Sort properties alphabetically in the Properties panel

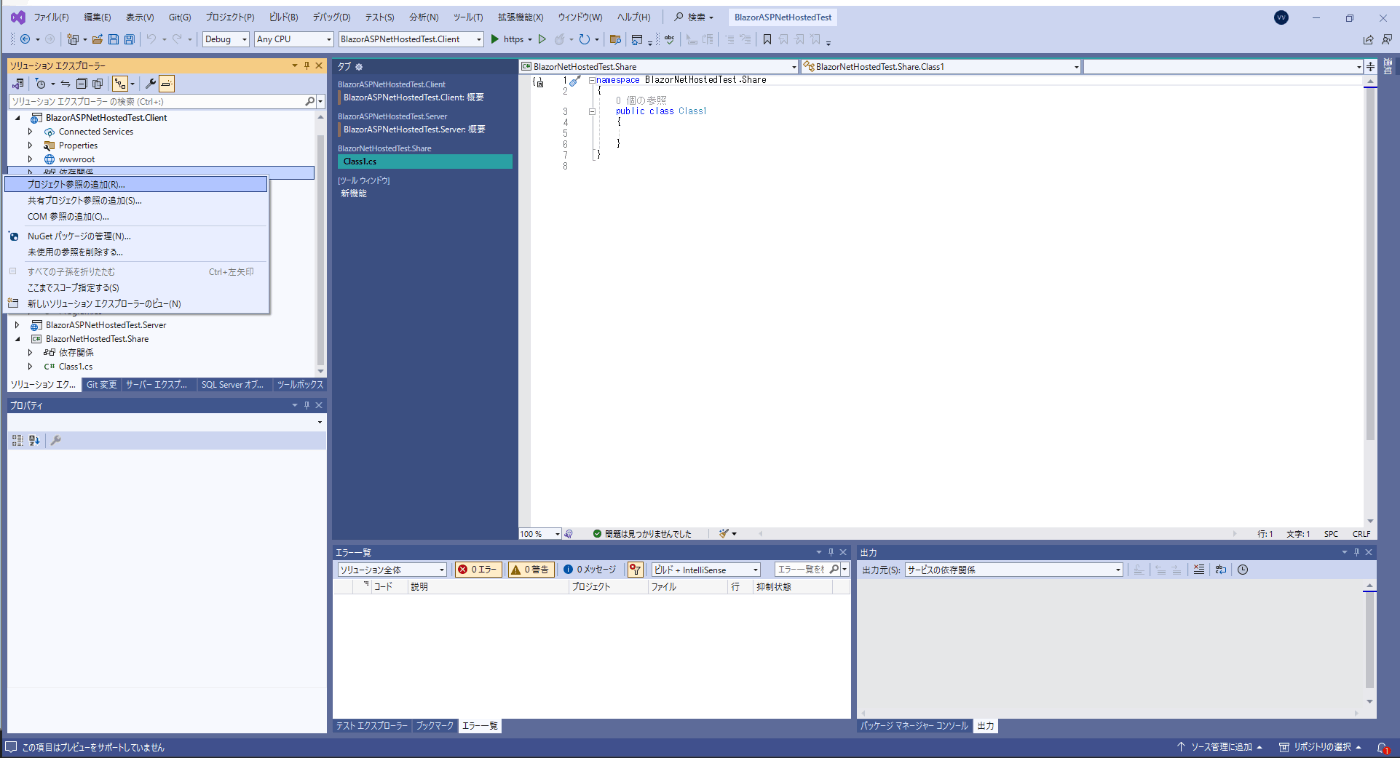tap(33, 440)
